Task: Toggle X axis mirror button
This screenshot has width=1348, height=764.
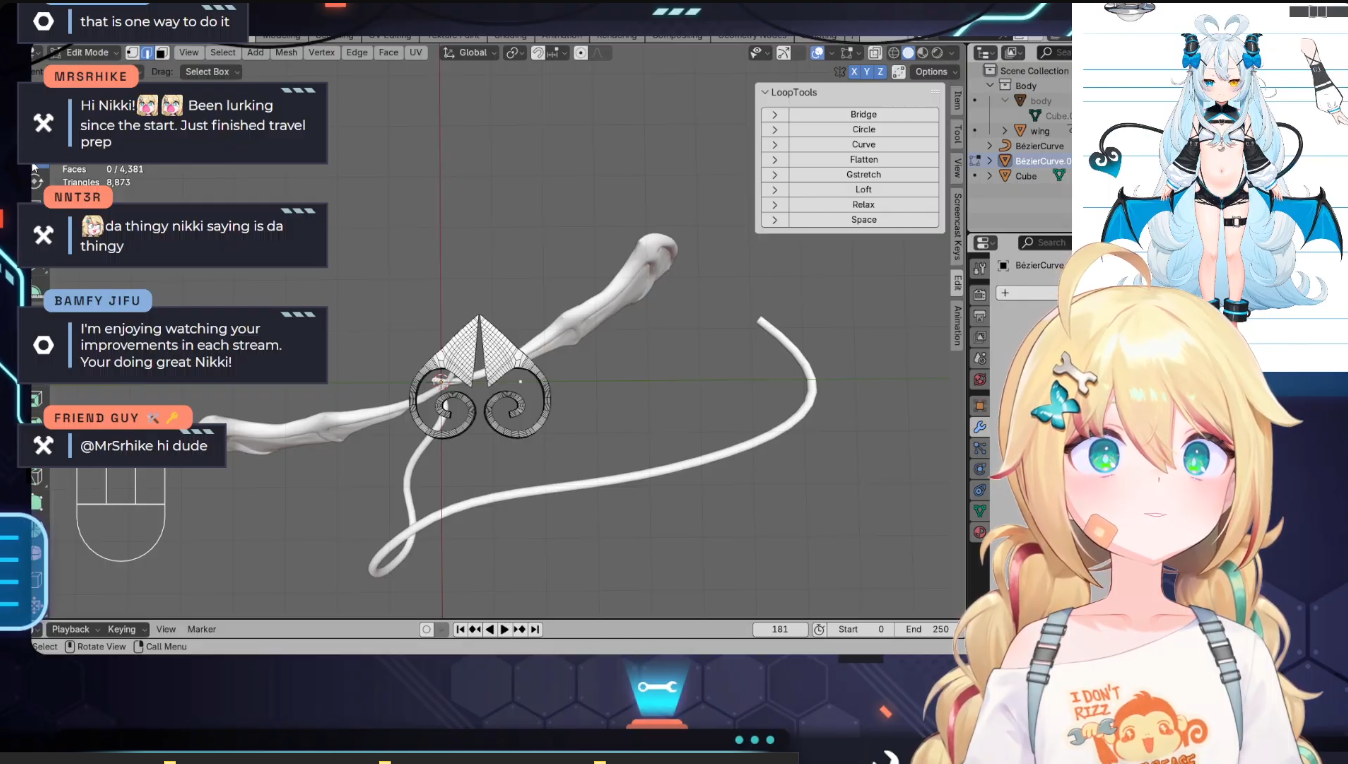Action: coord(854,72)
